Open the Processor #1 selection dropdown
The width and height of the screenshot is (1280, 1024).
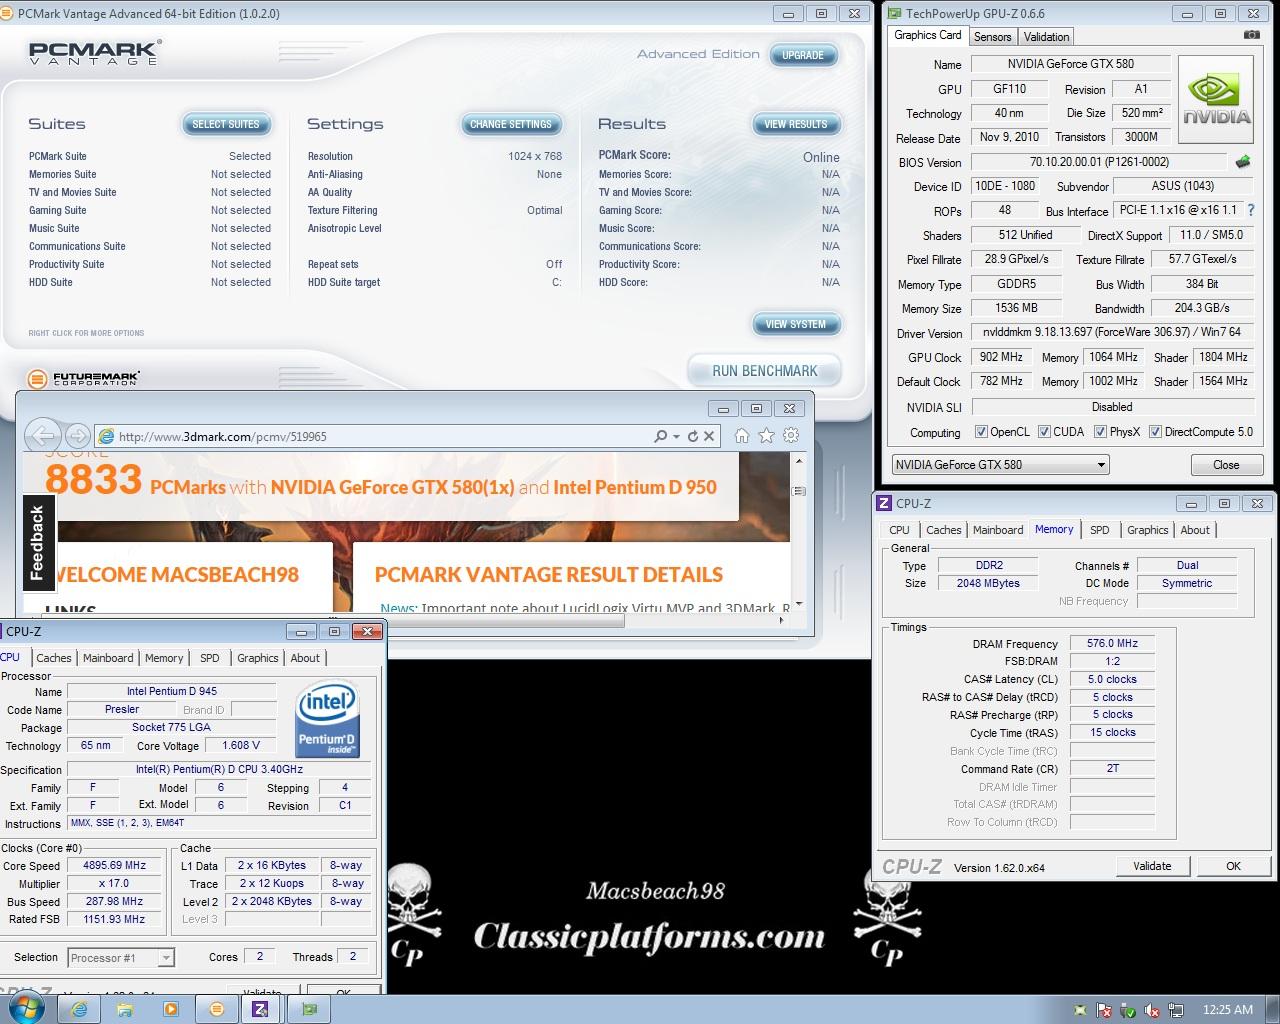click(121, 957)
